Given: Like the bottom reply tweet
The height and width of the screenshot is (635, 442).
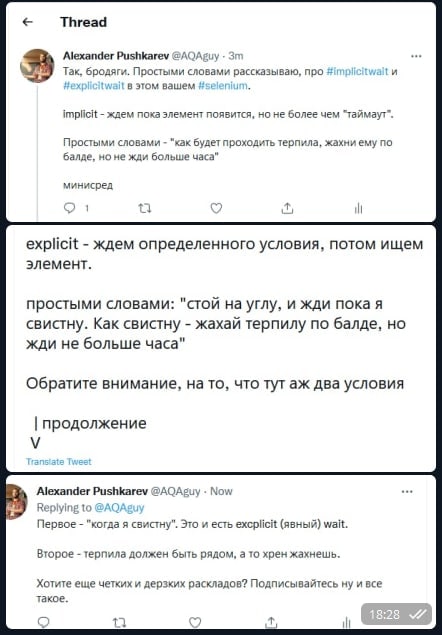Looking at the screenshot, I should (195, 622).
